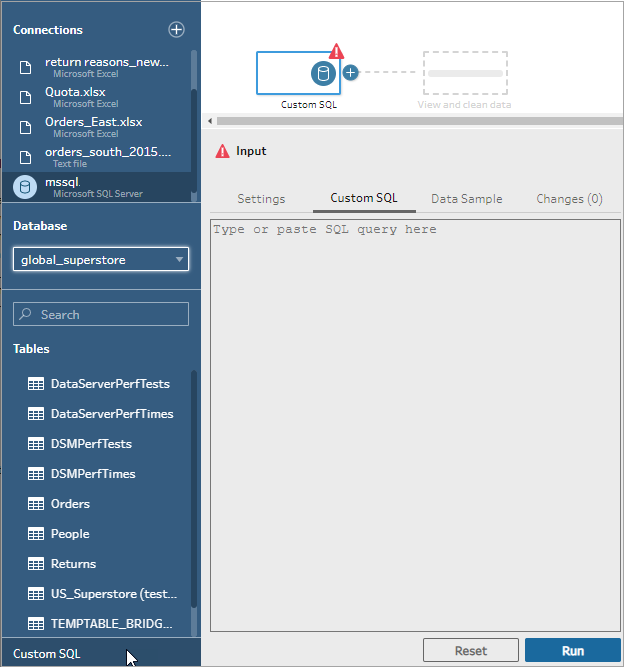The width and height of the screenshot is (624, 667).
Task: Click the mssql database cylinder icon
Action: [25, 187]
